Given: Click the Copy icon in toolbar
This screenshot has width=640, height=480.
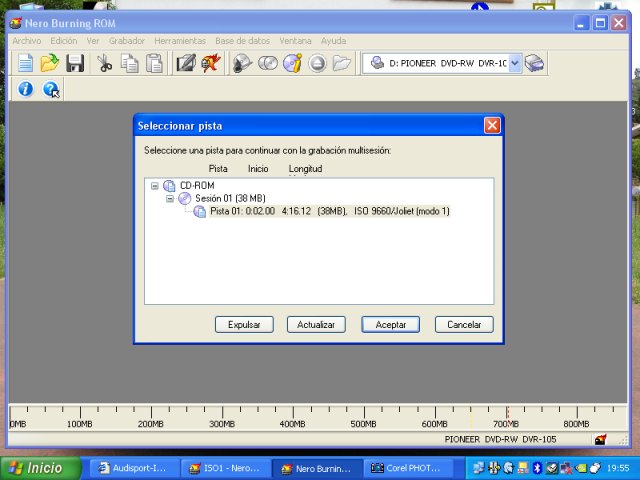Looking at the screenshot, I should tap(129, 63).
